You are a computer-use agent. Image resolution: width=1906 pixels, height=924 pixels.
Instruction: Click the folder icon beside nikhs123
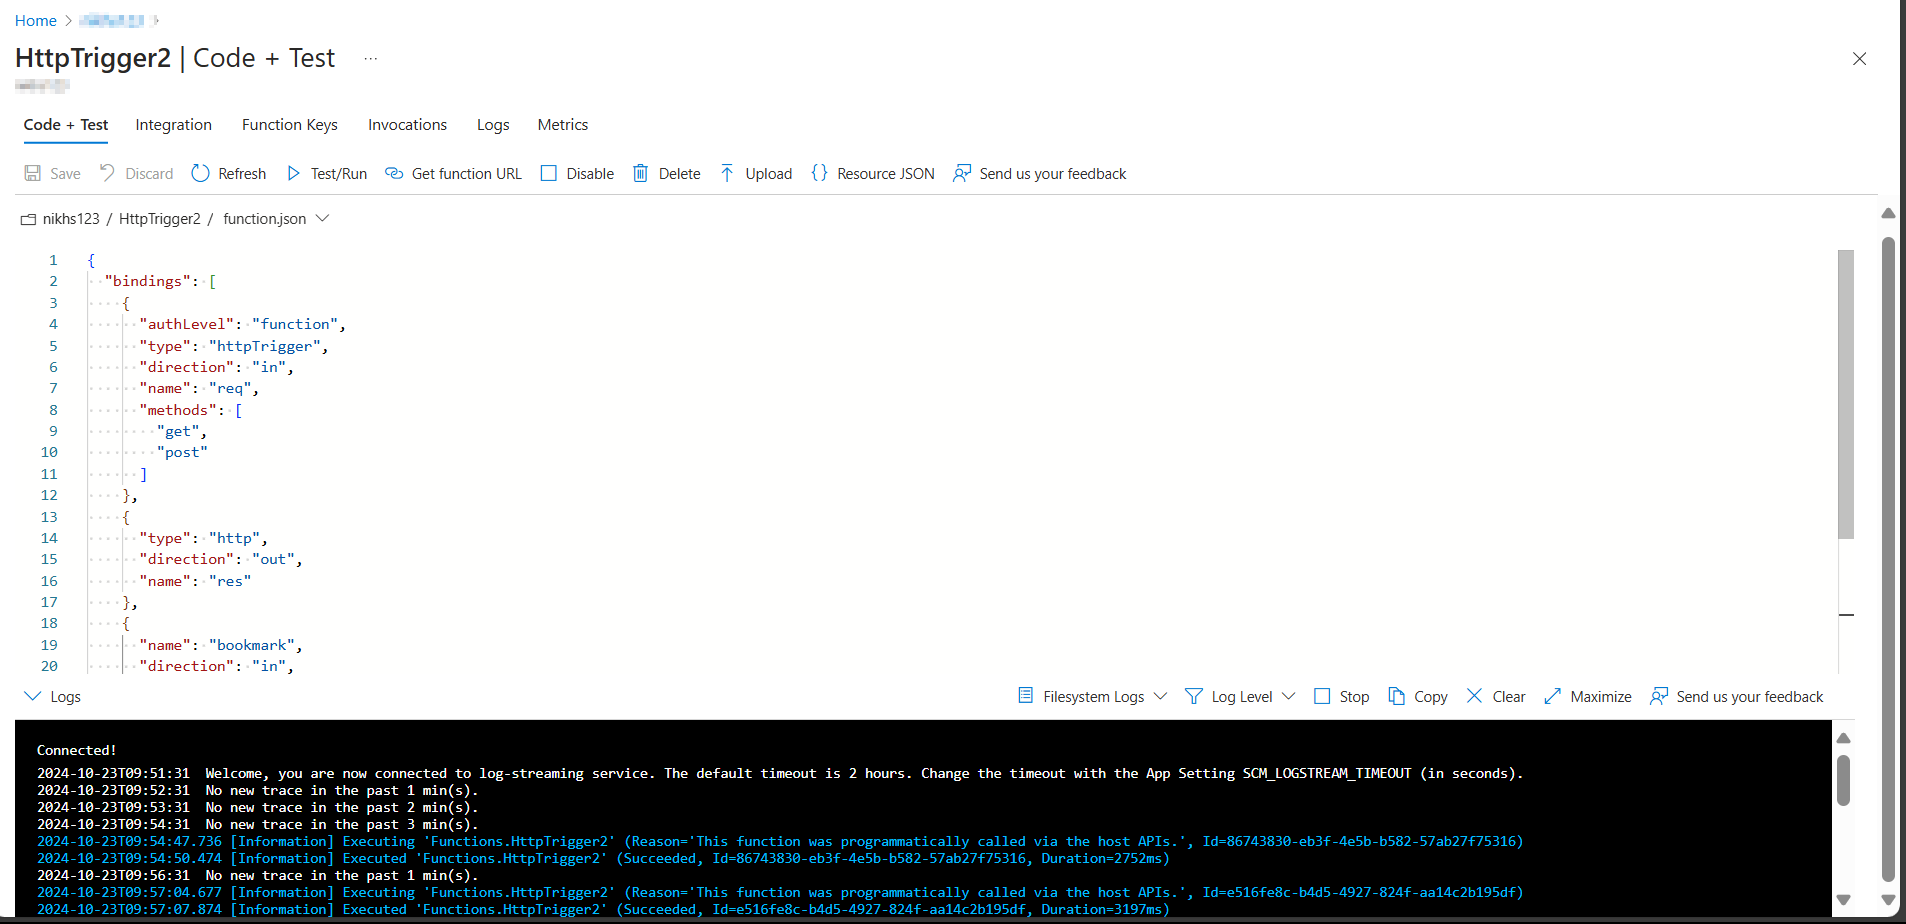tap(28, 219)
